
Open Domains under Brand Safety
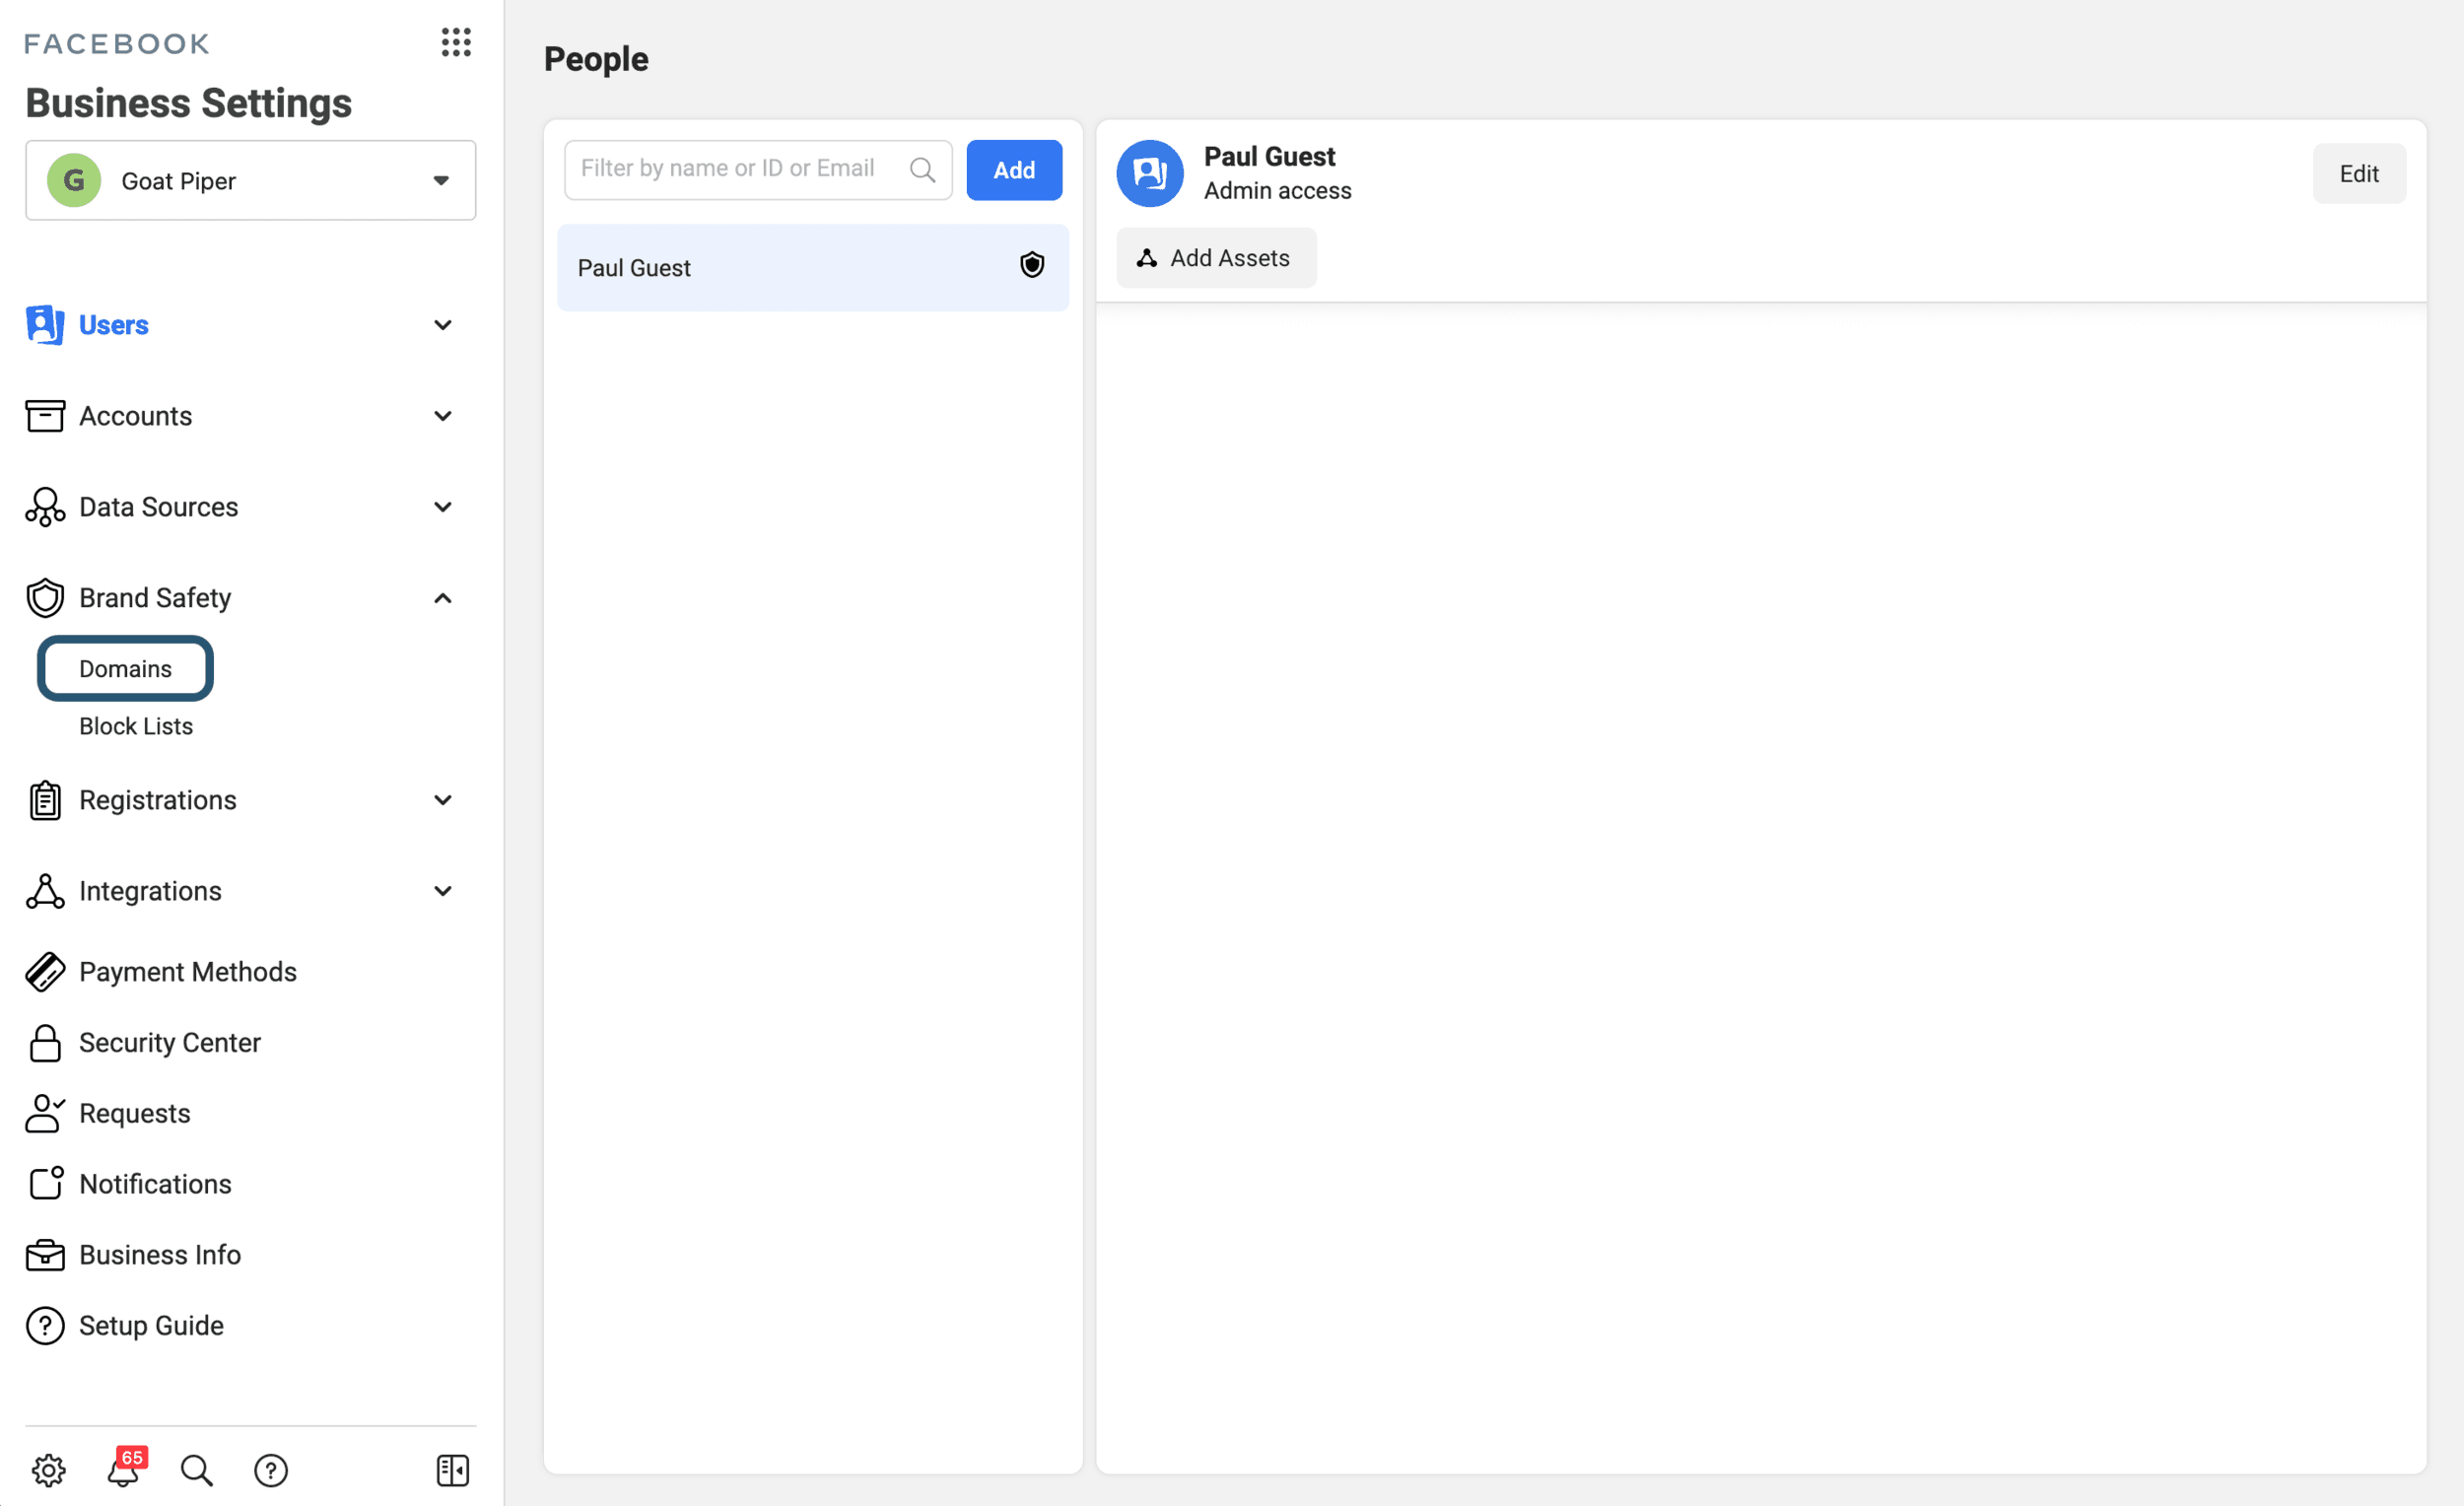pos(125,668)
